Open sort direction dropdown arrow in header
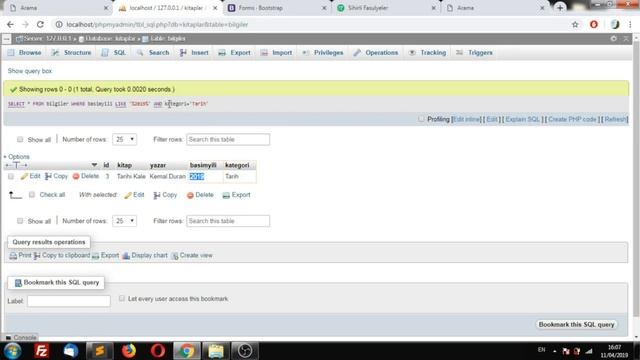 click(x=94, y=165)
